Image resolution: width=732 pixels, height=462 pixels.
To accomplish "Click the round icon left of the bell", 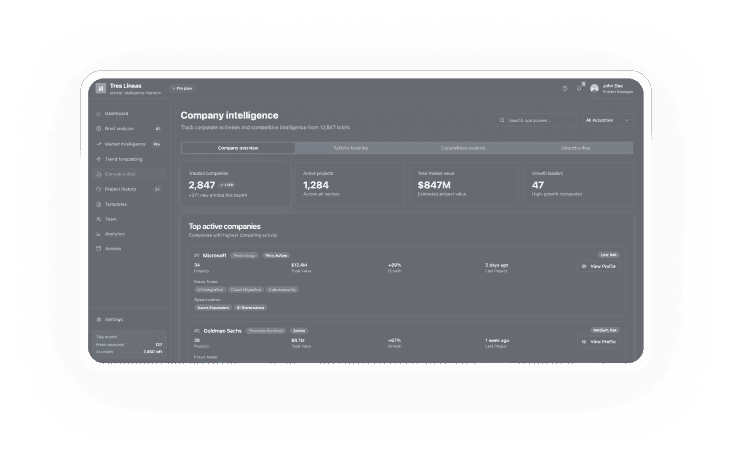I will (x=565, y=88).
